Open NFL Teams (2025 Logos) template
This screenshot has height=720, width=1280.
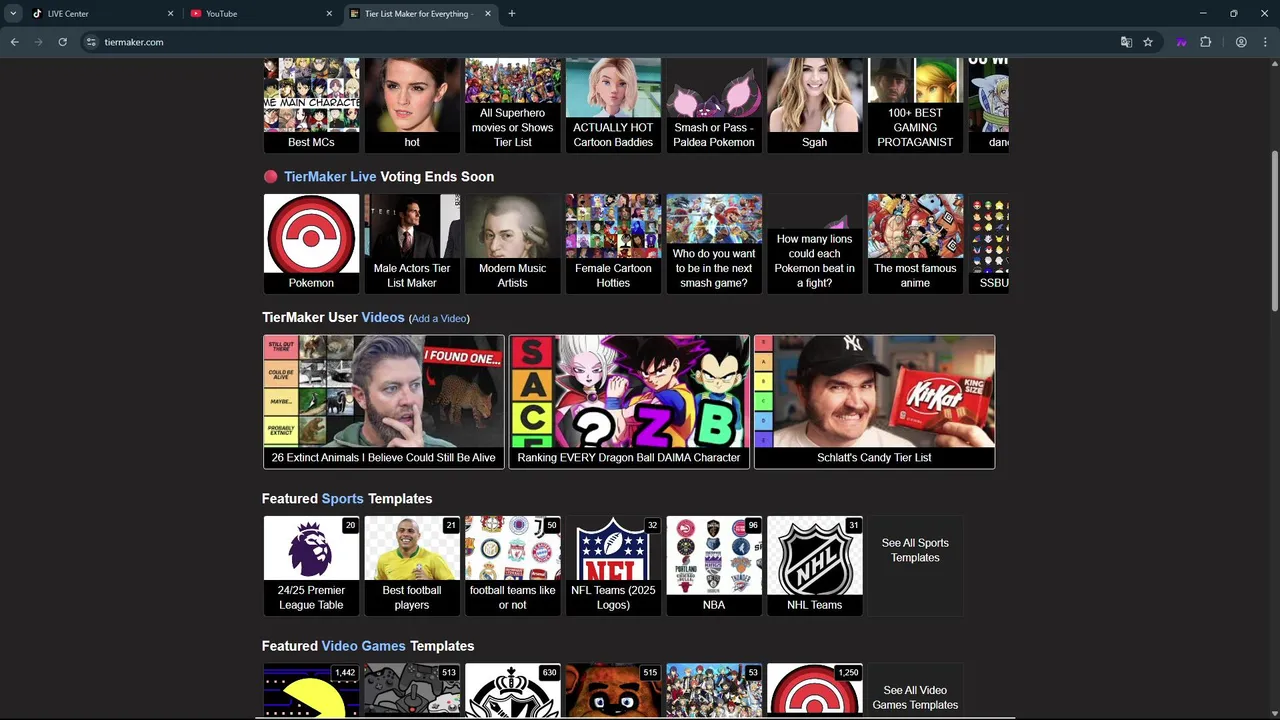[x=613, y=565]
